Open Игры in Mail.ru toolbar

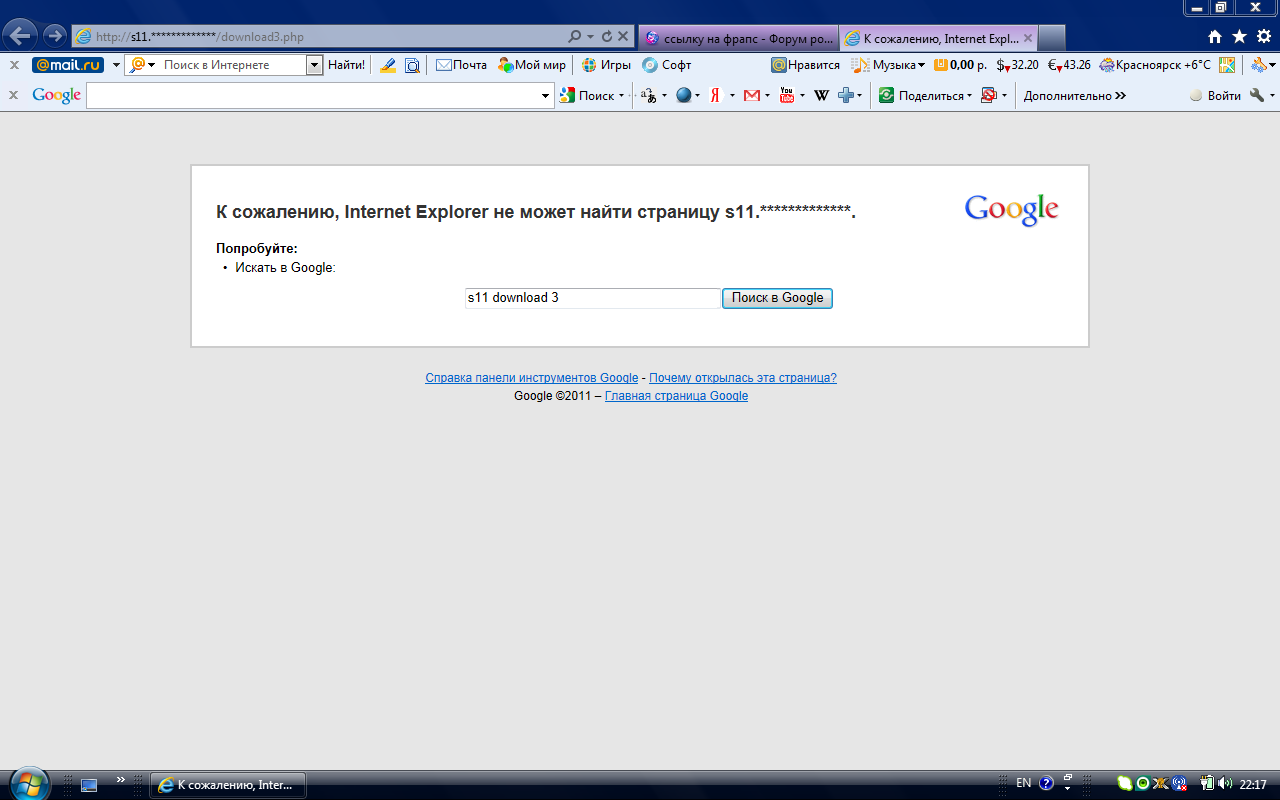click(x=606, y=65)
